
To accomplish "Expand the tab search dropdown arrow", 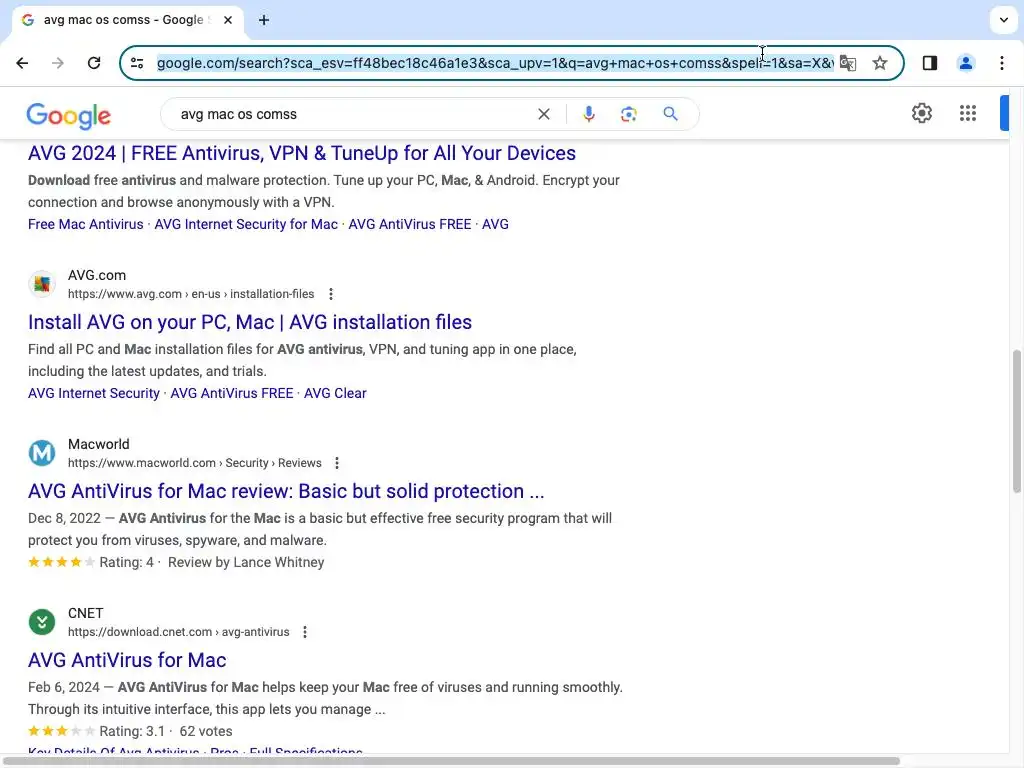I will click(1004, 20).
